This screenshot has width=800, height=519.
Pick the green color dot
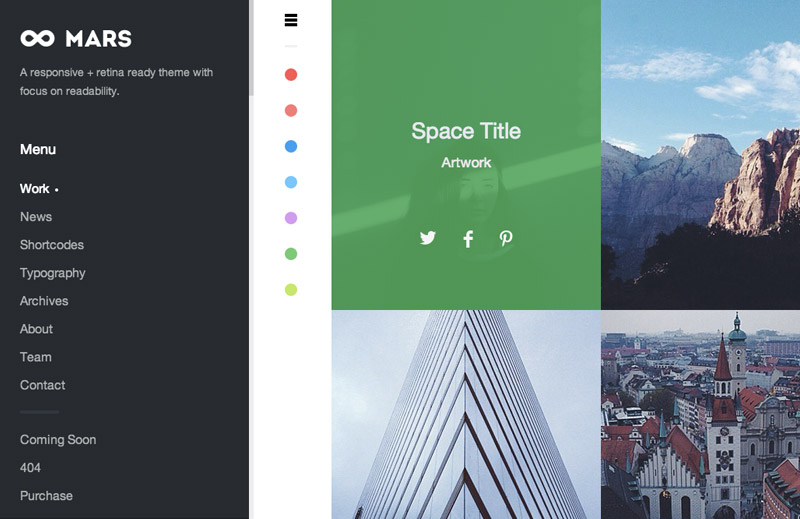tap(291, 254)
